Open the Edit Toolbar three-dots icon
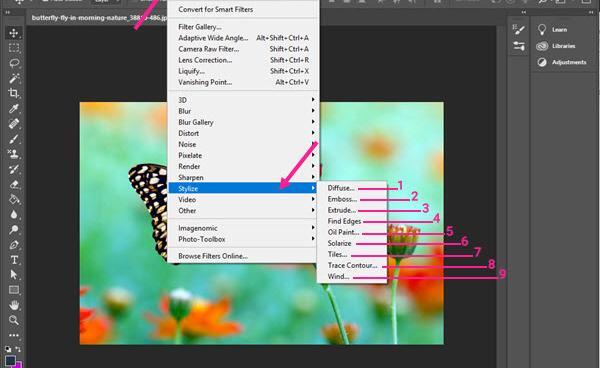 [x=14, y=335]
